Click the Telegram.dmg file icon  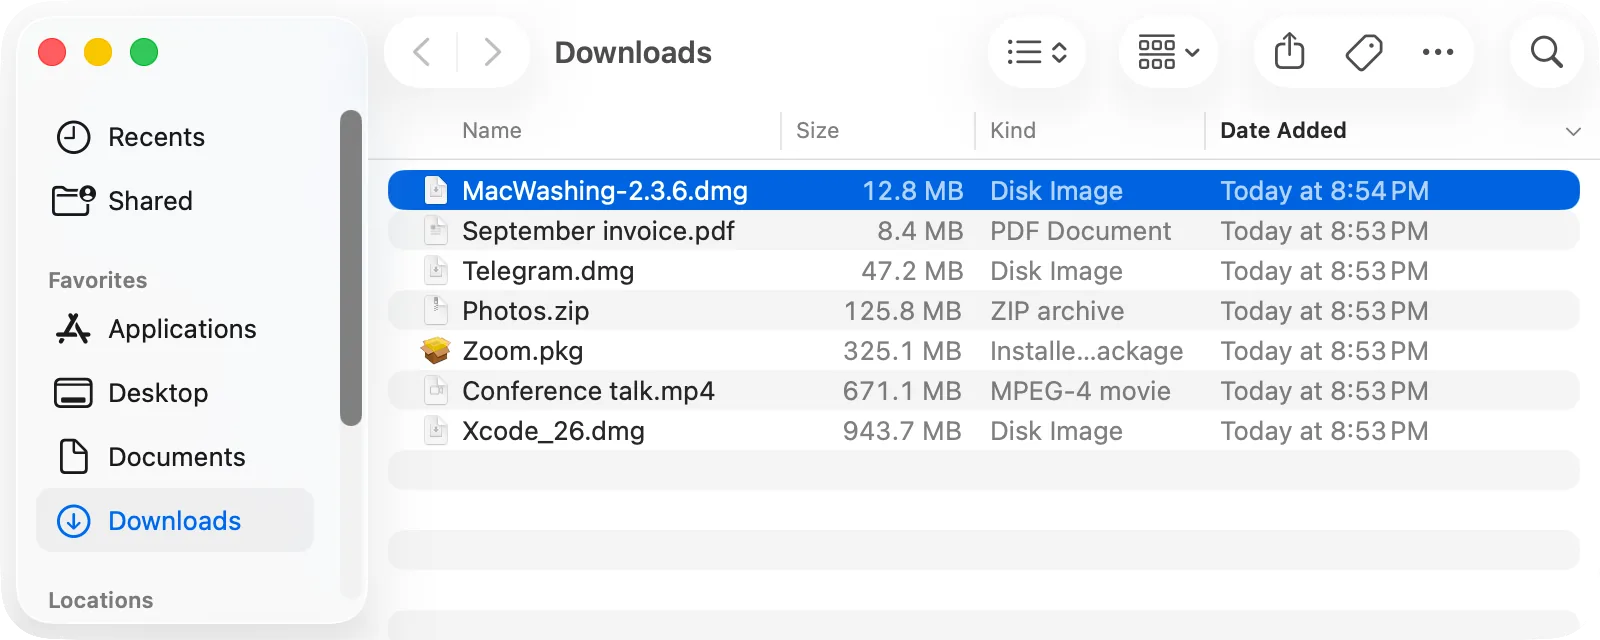click(436, 270)
